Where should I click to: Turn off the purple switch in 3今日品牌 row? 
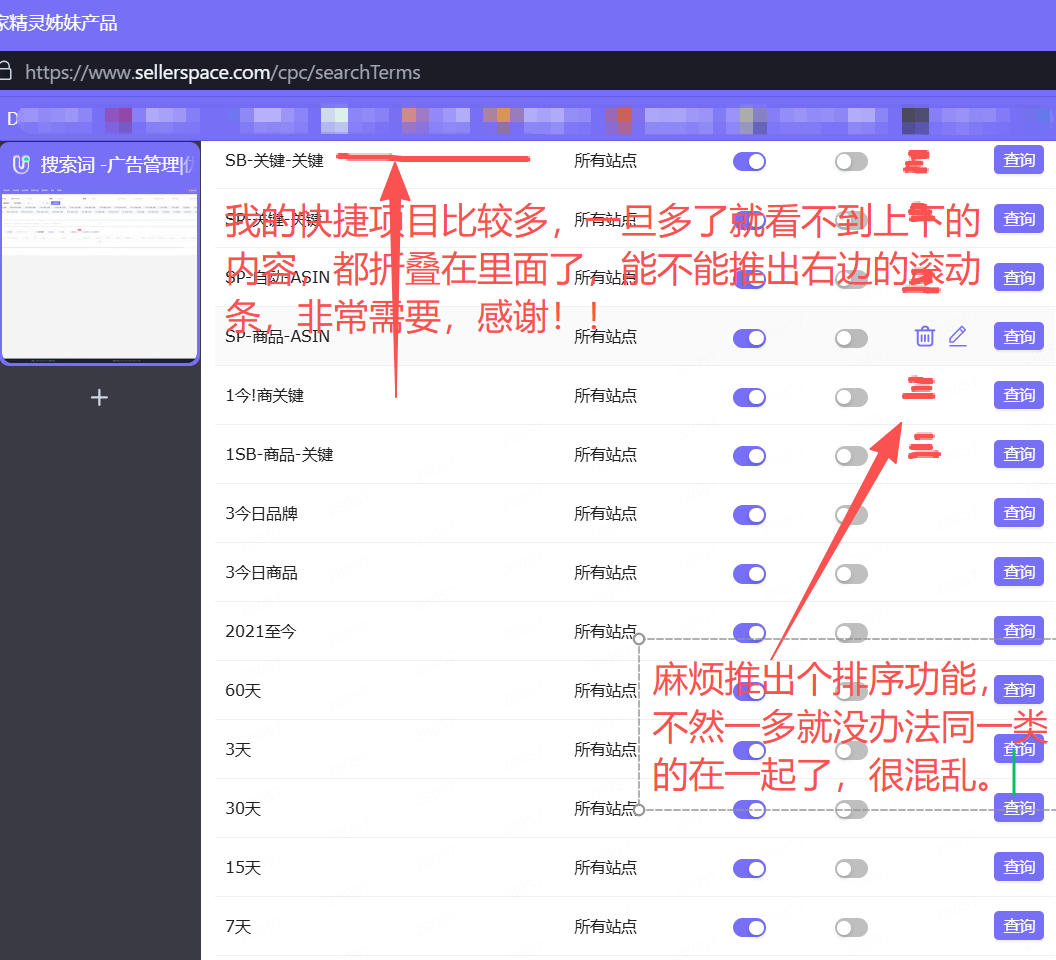tap(749, 514)
